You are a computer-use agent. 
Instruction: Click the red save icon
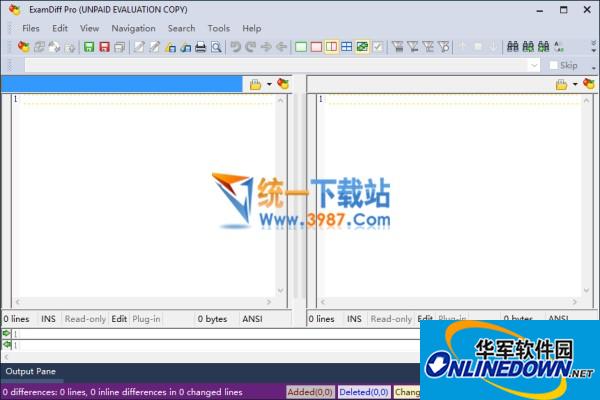pyautogui.click(x=104, y=47)
